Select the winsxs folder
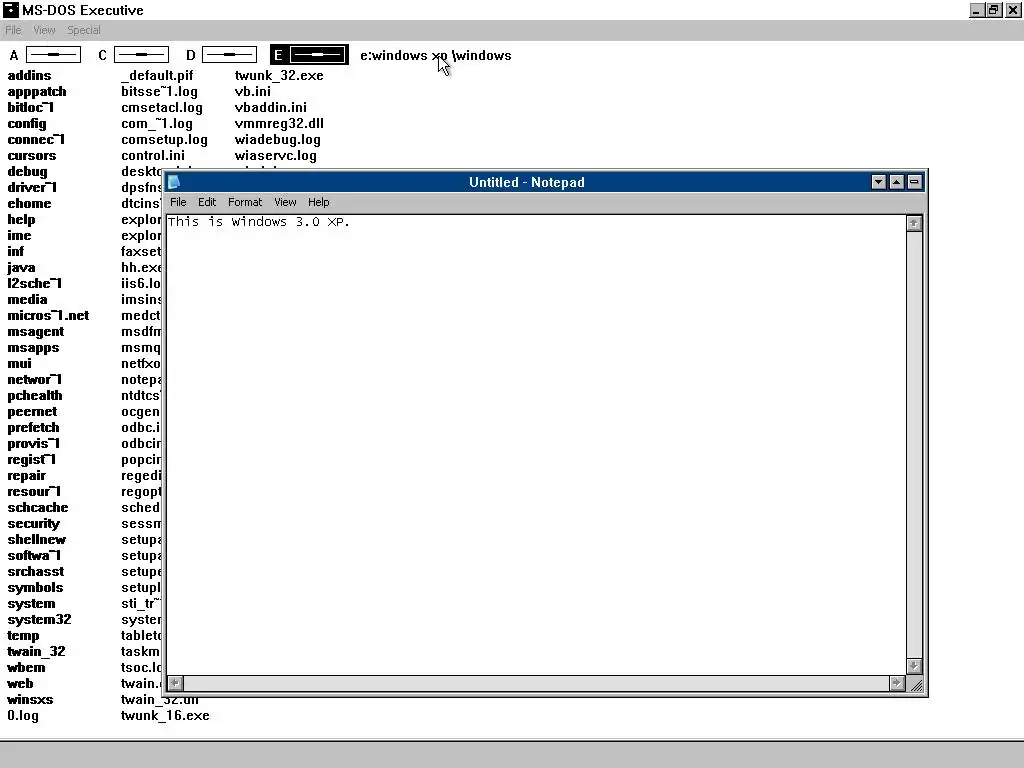Viewport: 1024px width, 768px height. click(31, 700)
